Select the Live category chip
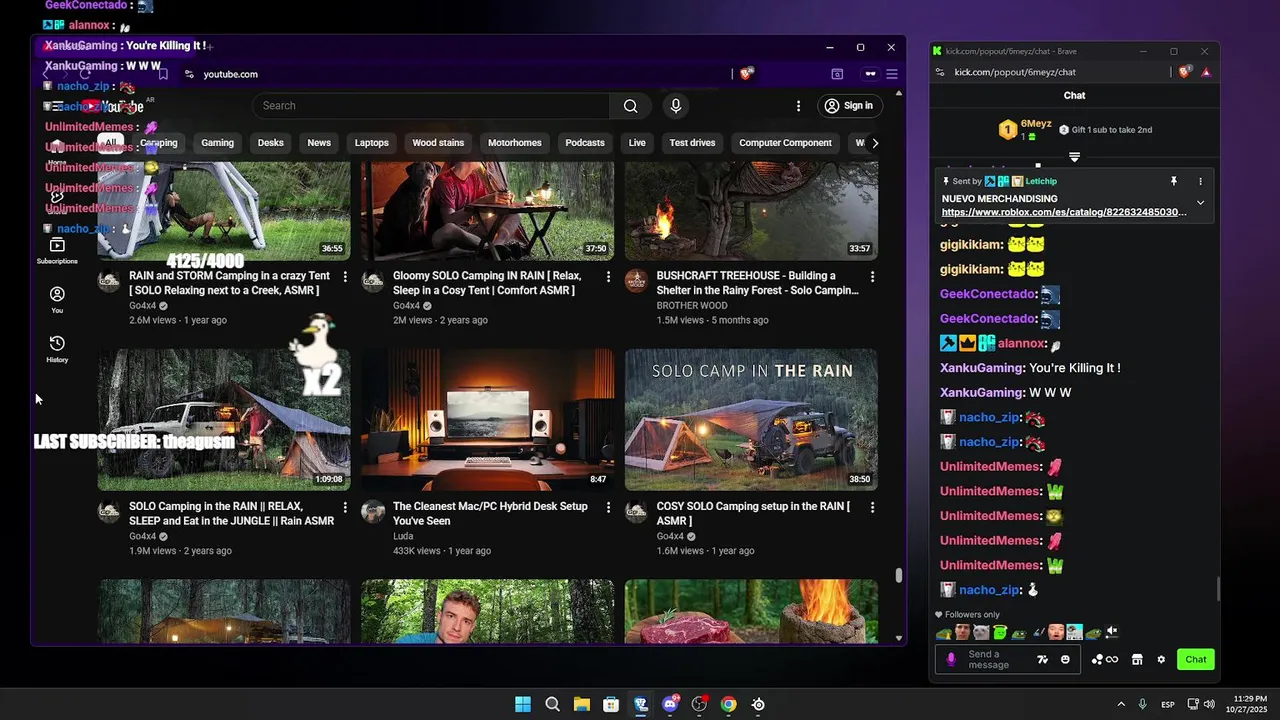The height and width of the screenshot is (720, 1280). [637, 143]
